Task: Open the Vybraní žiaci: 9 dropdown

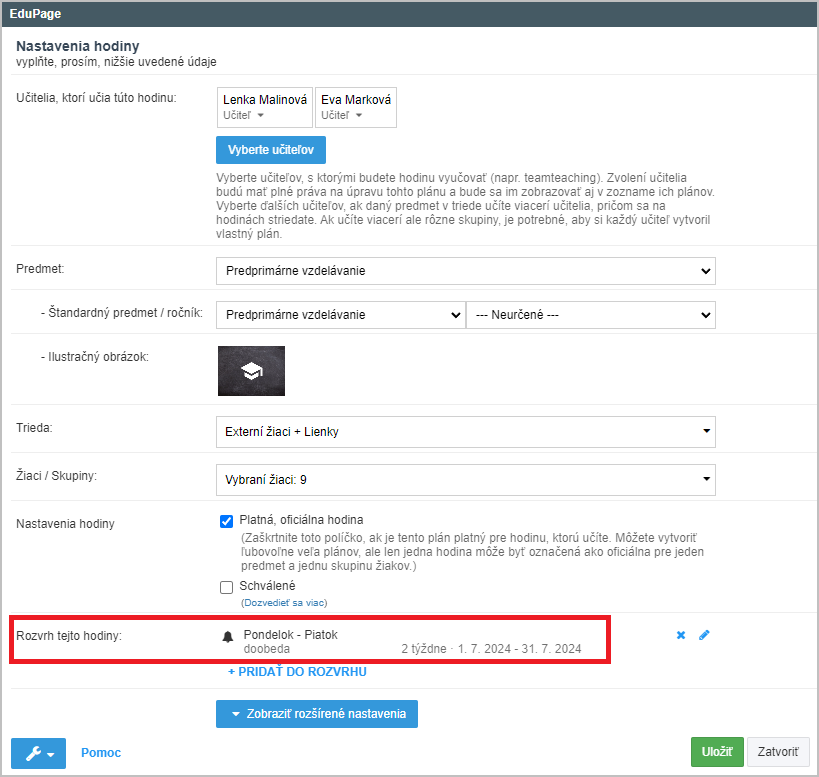Action: [x=466, y=480]
